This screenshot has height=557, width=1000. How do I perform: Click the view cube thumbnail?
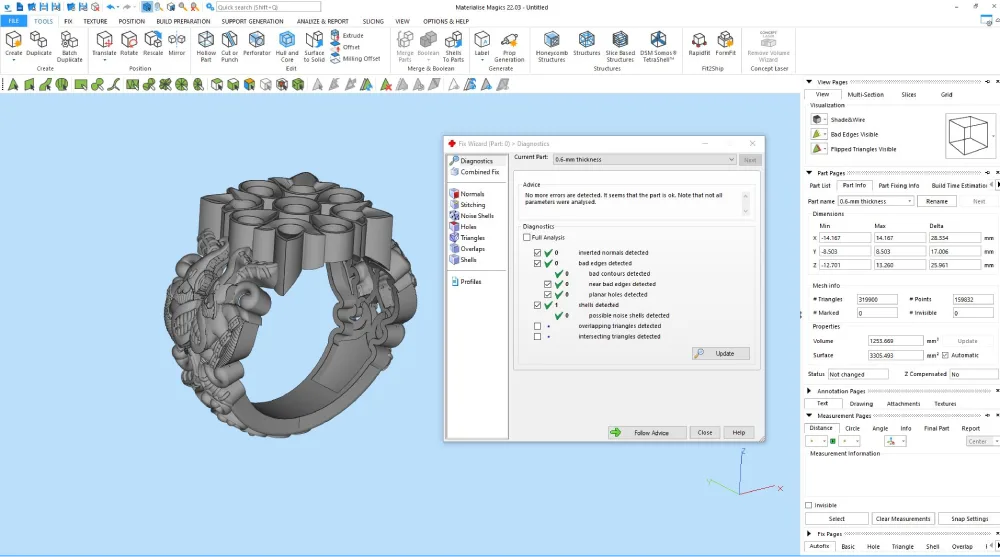click(969, 135)
